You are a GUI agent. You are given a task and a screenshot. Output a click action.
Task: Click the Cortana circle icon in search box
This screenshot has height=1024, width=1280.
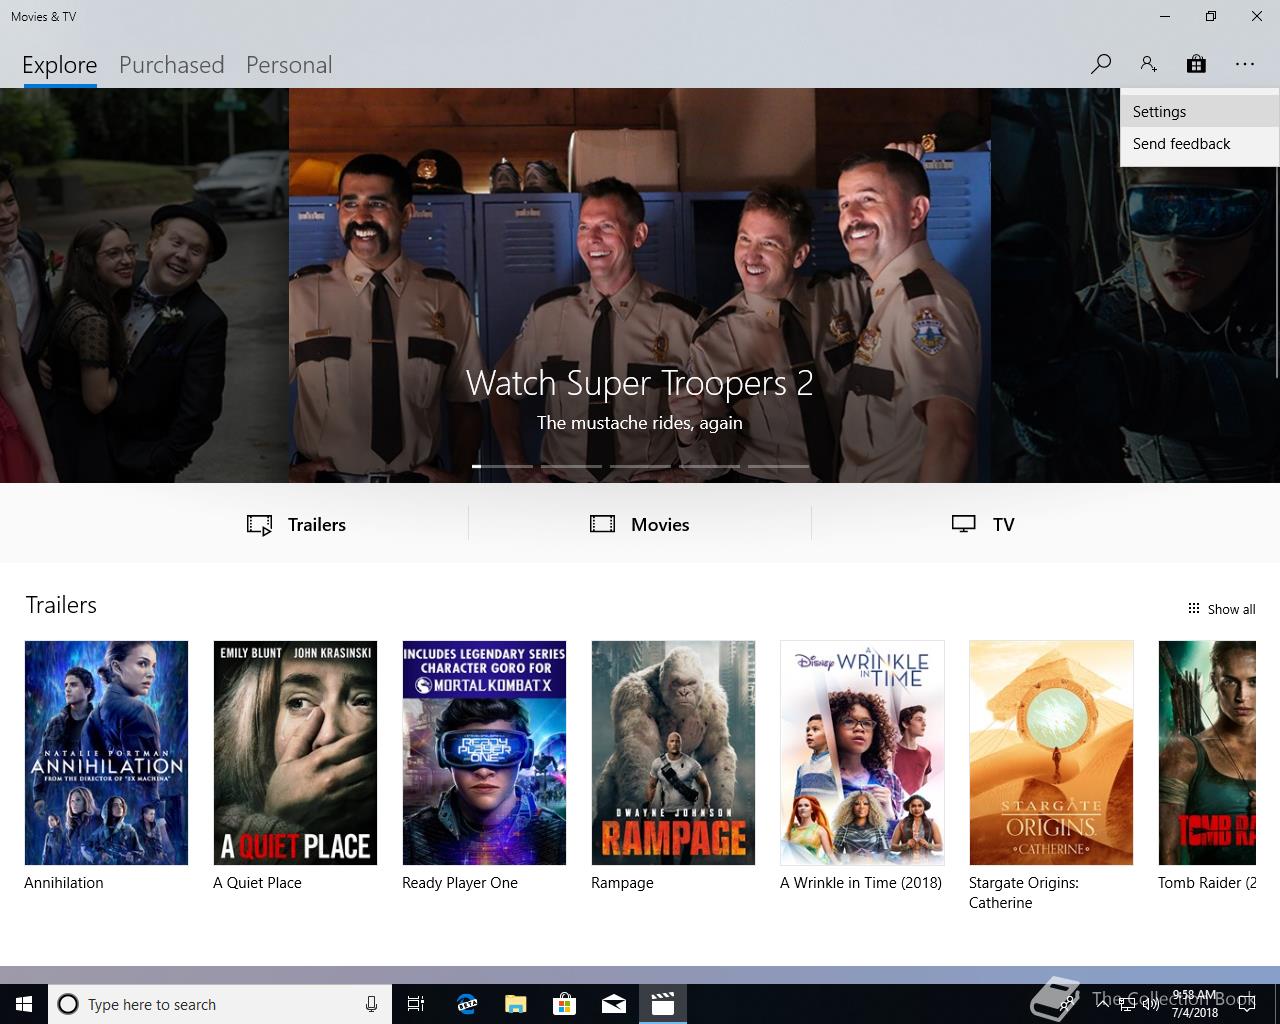tap(68, 1004)
